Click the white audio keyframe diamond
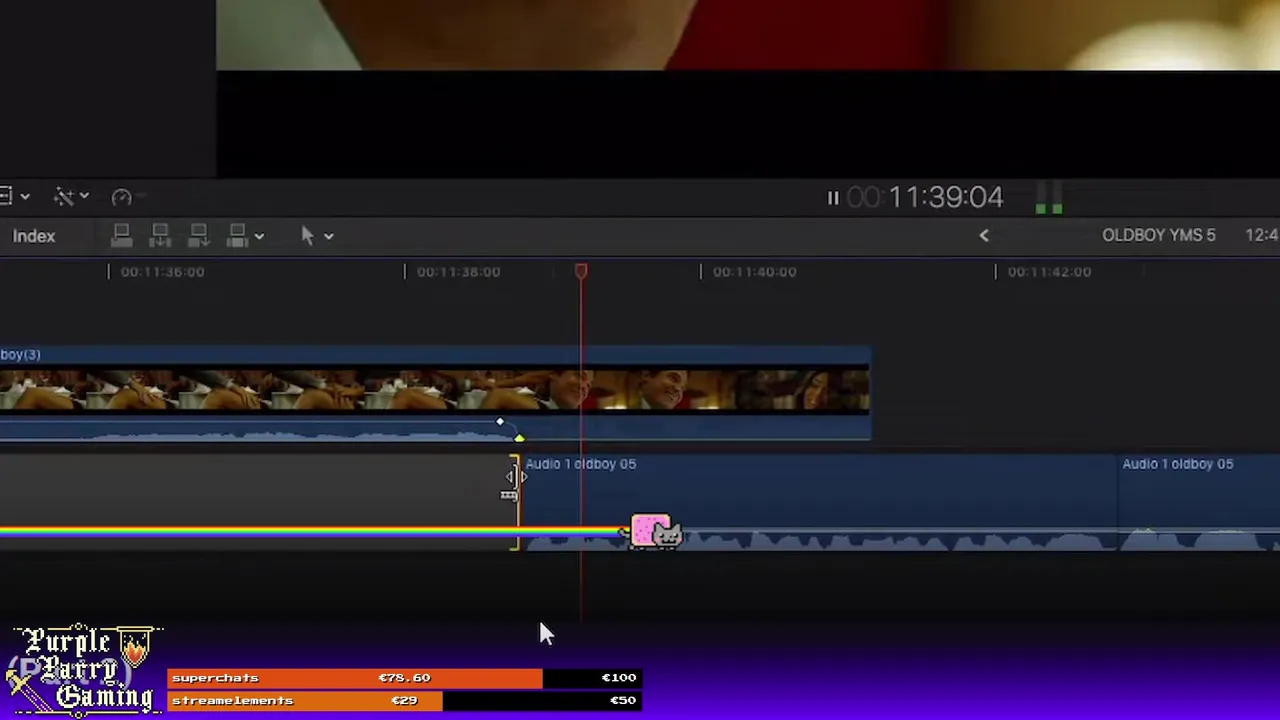 coord(500,422)
